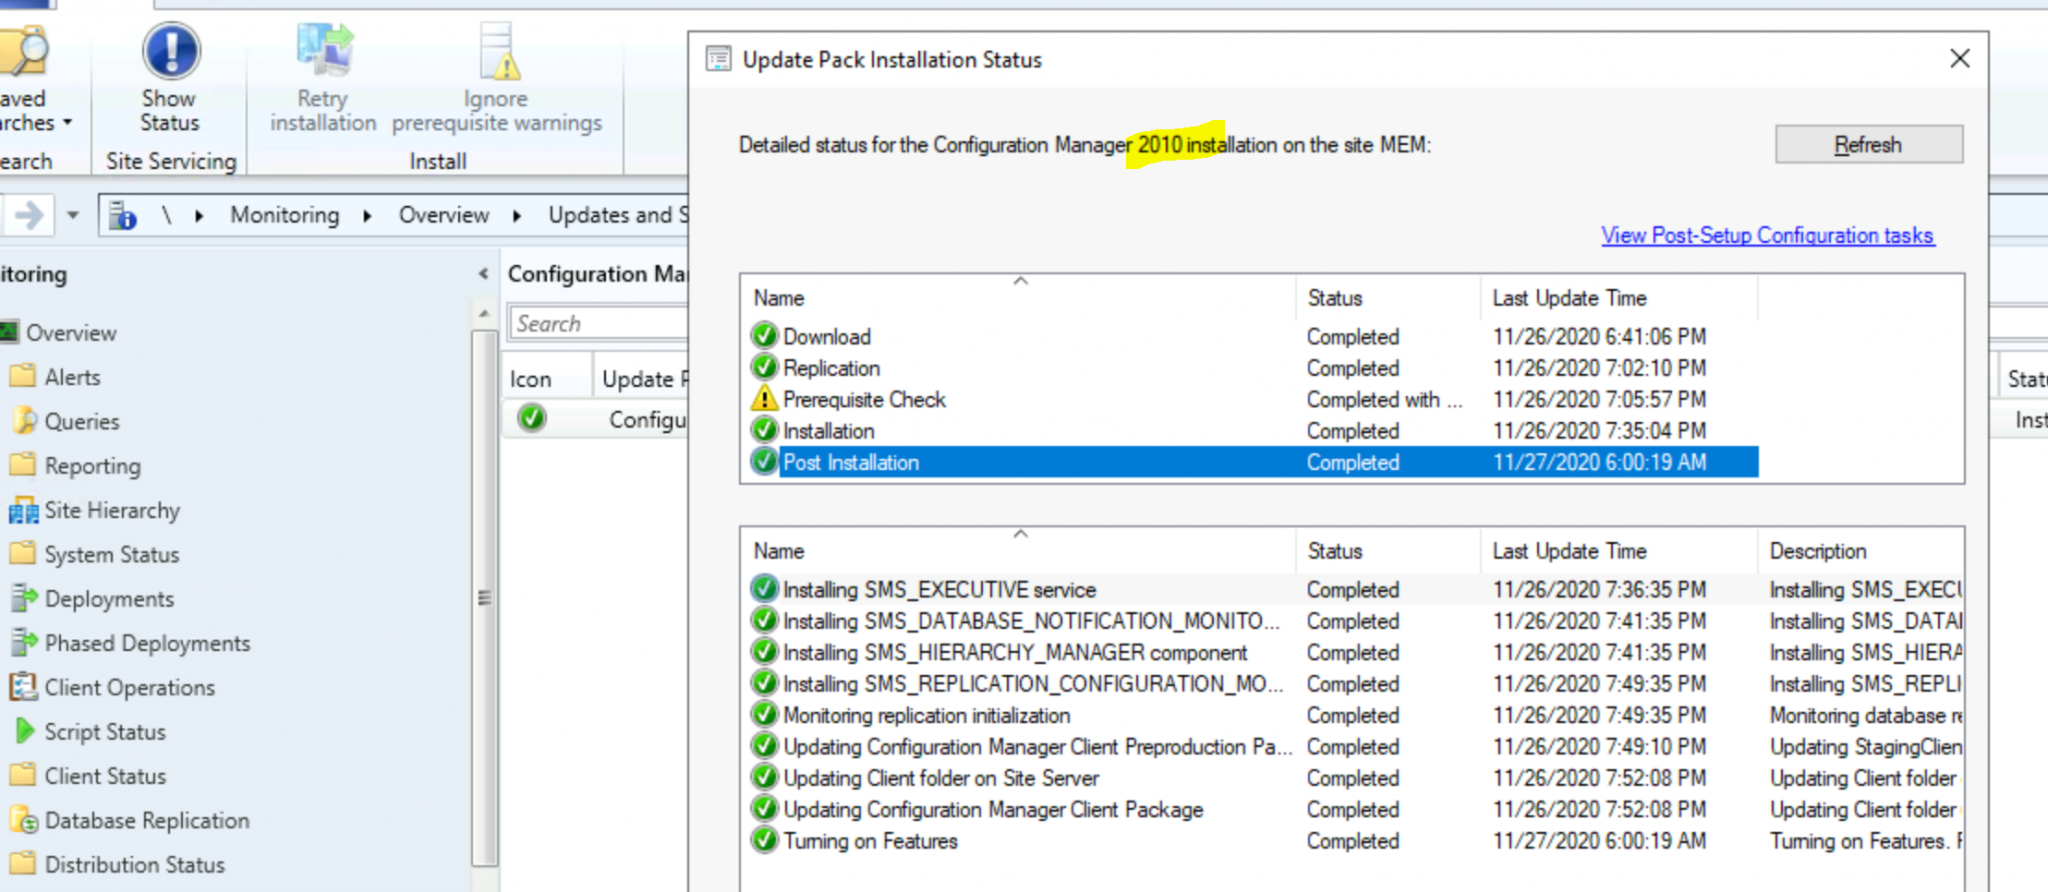Select Deployments in the navigation tree
2048x892 pixels.
click(109, 599)
